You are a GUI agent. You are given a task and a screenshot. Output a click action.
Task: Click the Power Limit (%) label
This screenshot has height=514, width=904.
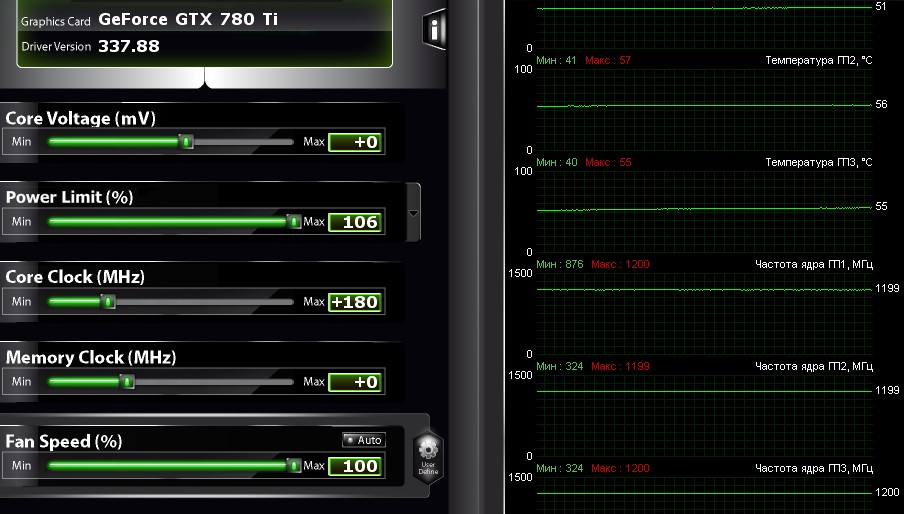(x=69, y=198)
